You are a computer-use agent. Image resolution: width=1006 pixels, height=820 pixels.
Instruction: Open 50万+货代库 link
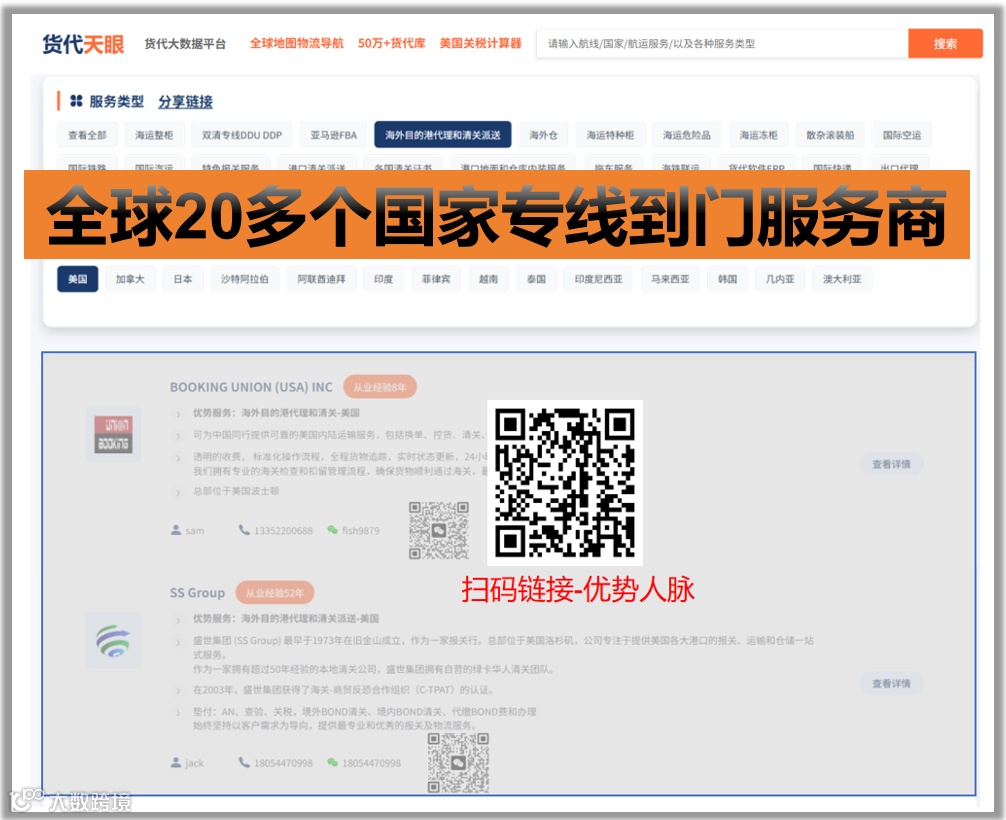click(x=391, y=43)
